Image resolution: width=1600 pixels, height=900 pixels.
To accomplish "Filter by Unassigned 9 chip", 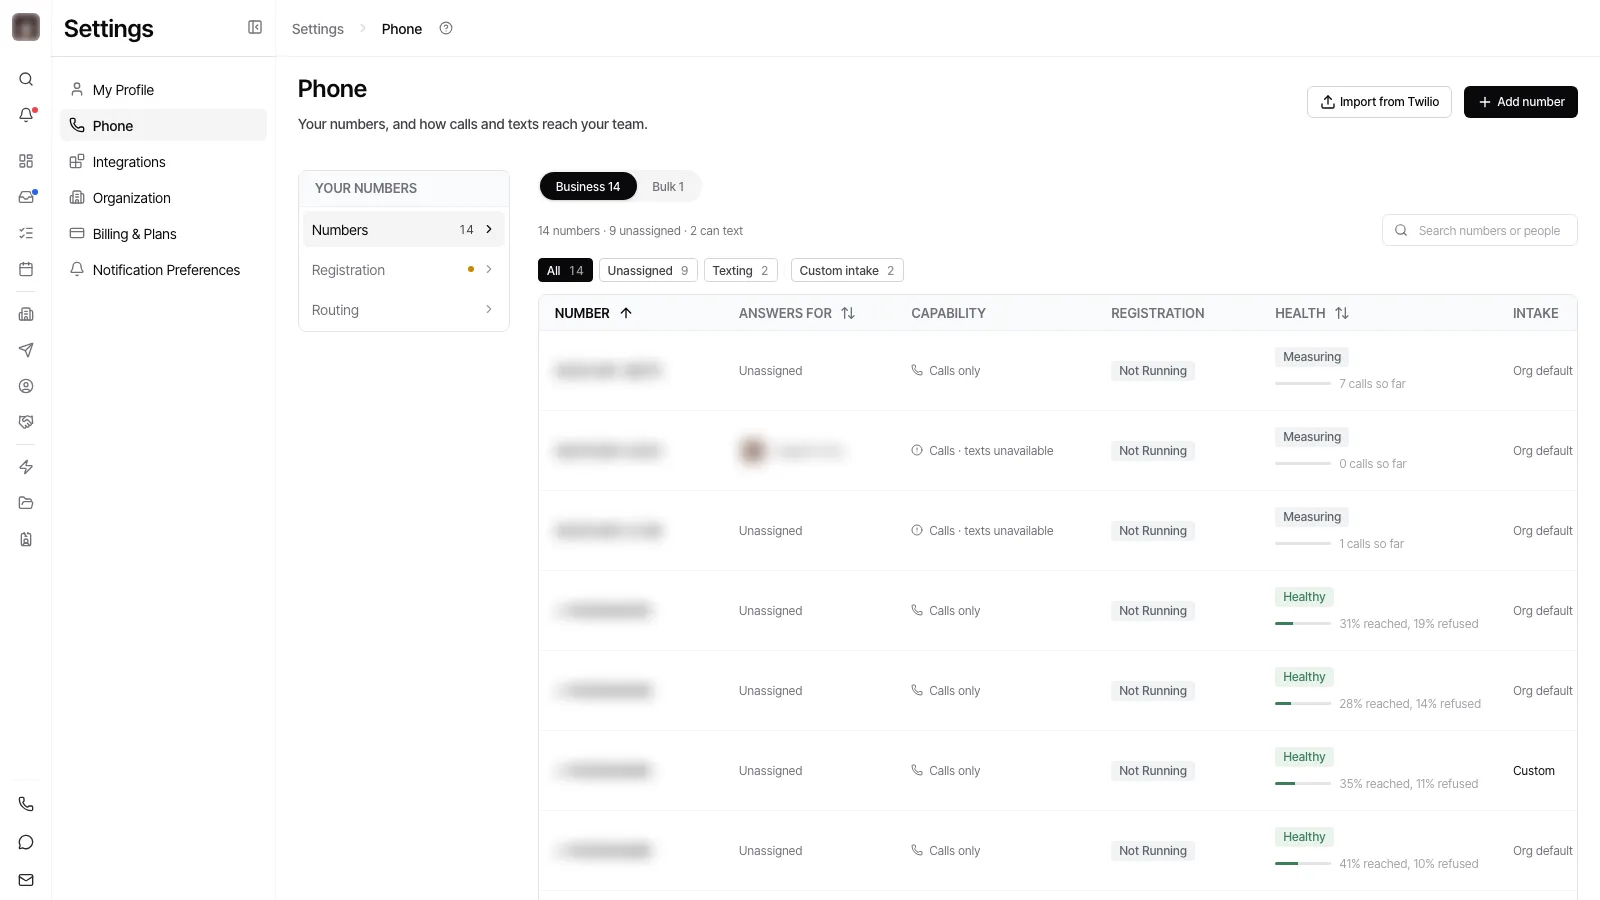I will pos(648,271).
